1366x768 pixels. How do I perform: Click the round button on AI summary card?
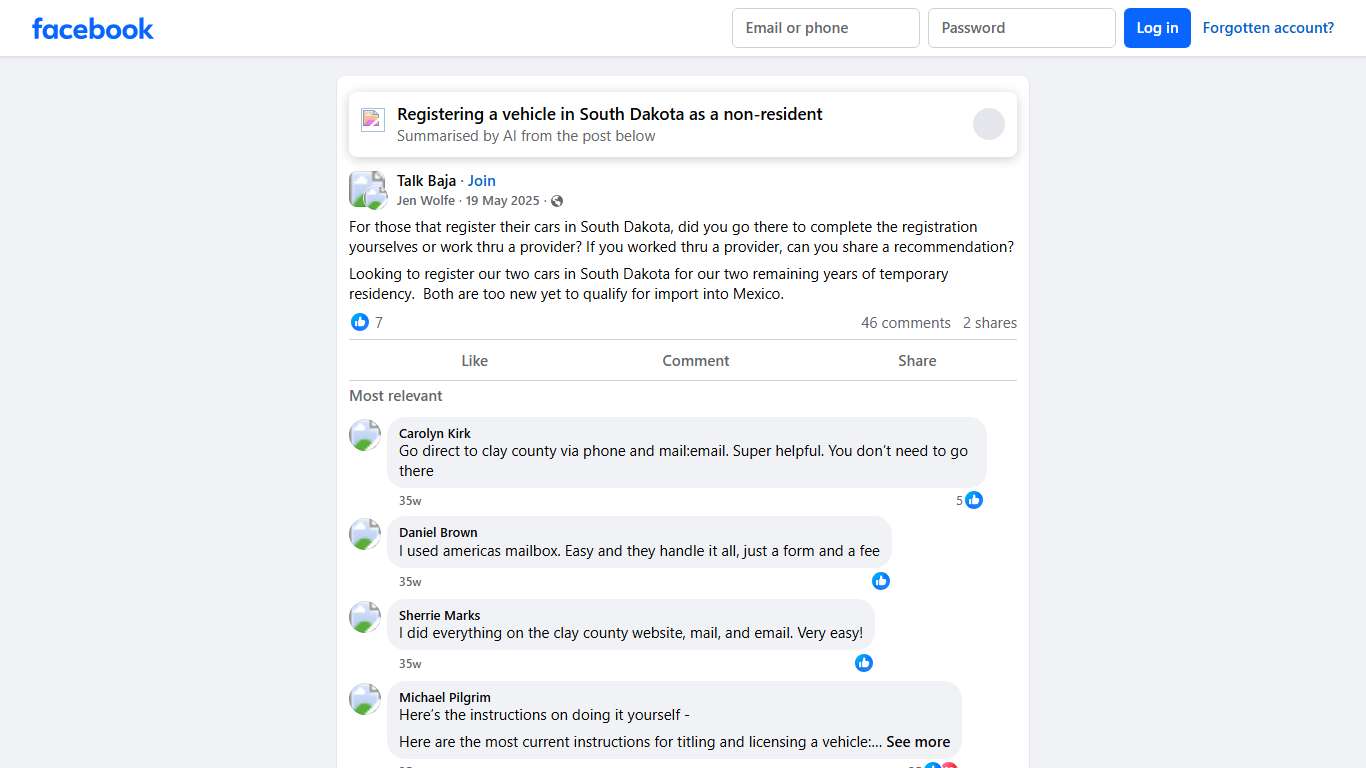[988, 124]
